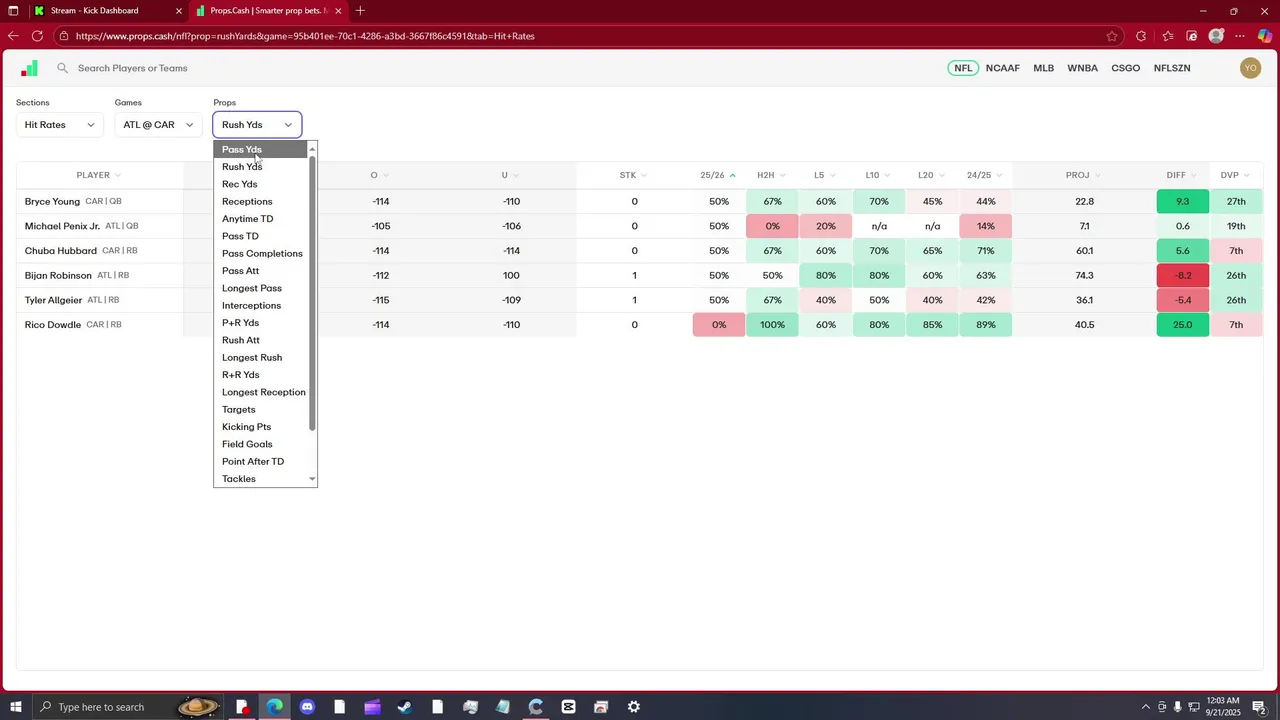Switch to the CSGO section
Screen dimensions: 1280x720
click(x=1126, y=68)
